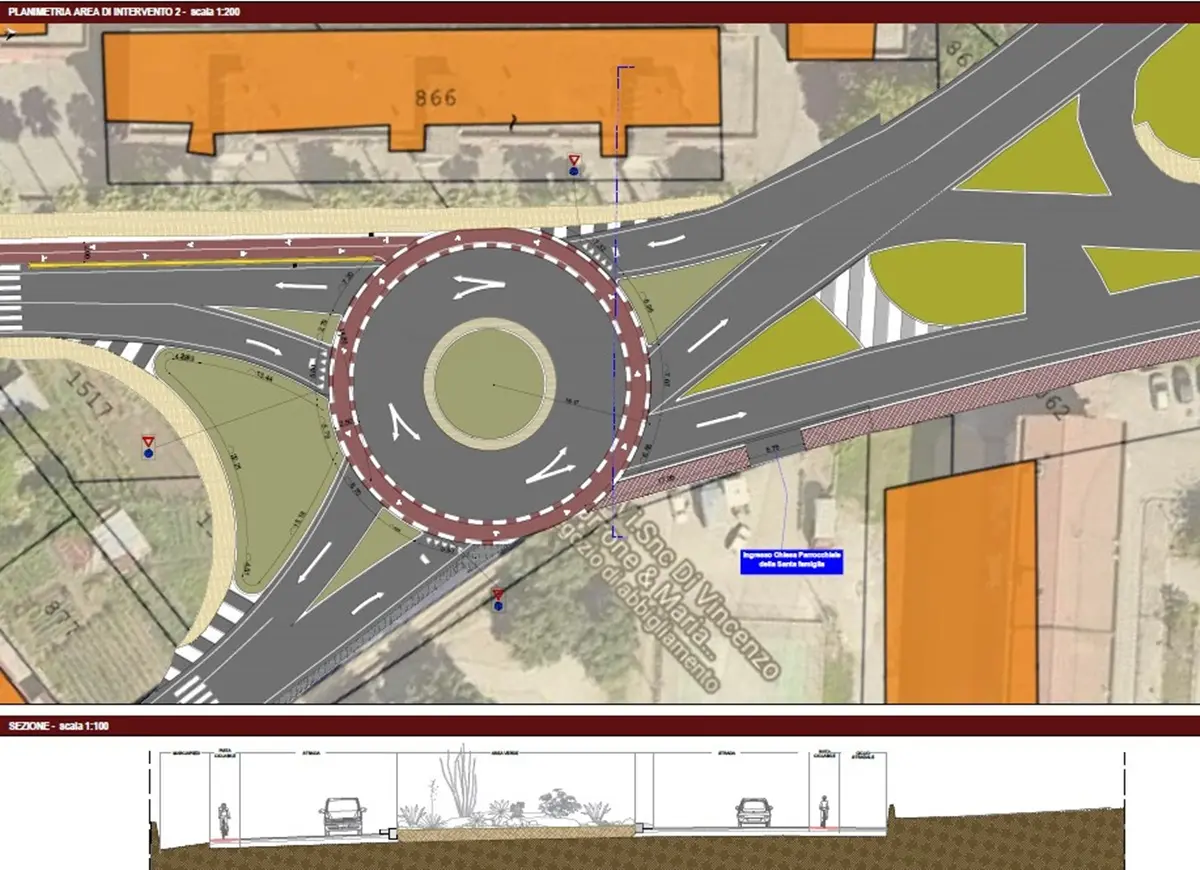Click the 866 building number label
Image resolution: width=1200 pixels, height=870 pixels.
[x=435, y=98]
